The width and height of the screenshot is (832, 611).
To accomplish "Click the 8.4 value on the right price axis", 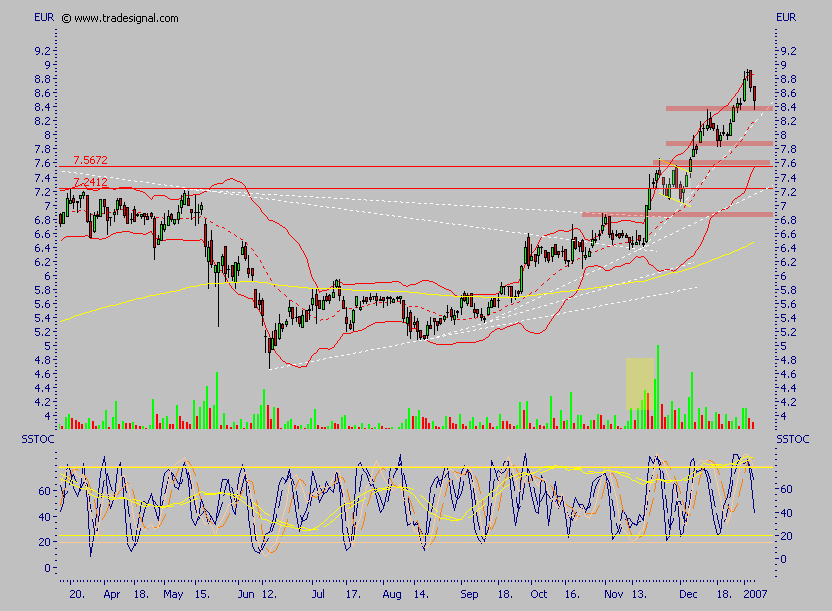I will point(788,107).
